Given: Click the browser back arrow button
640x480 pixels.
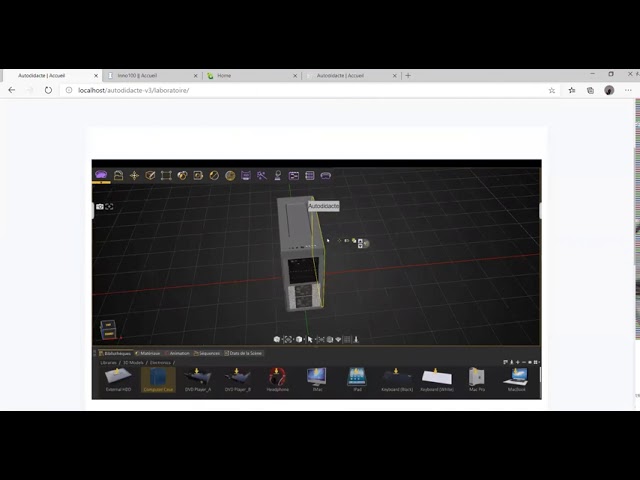Looking at the screenshot, I should (11, 90).
